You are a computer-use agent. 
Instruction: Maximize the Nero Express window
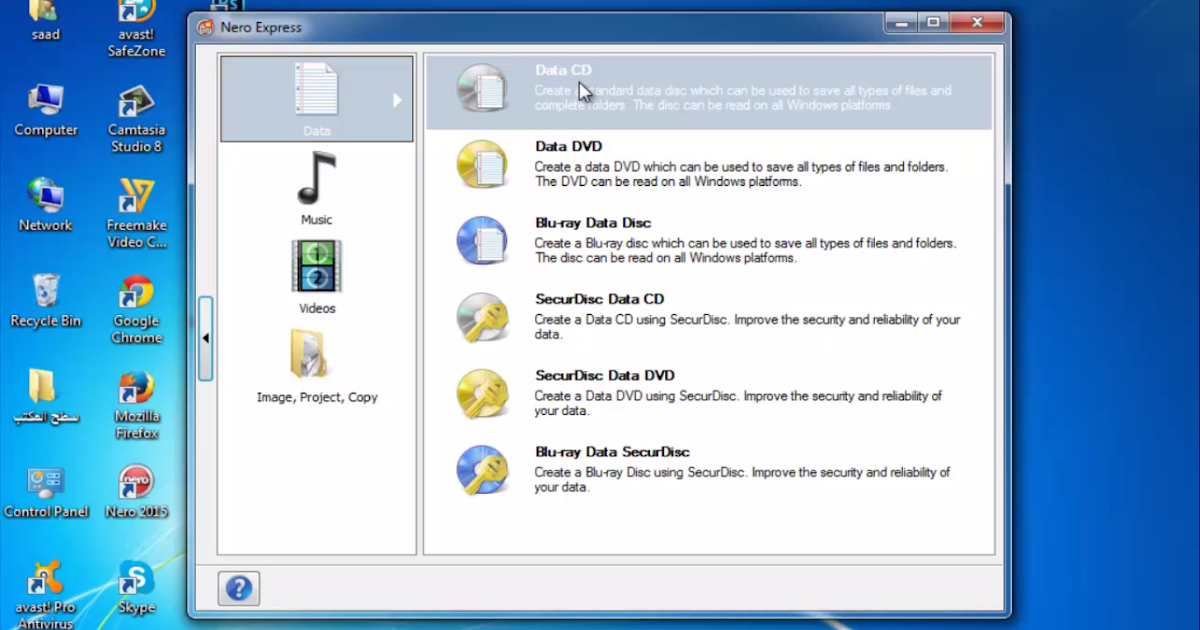pos(933,22)
